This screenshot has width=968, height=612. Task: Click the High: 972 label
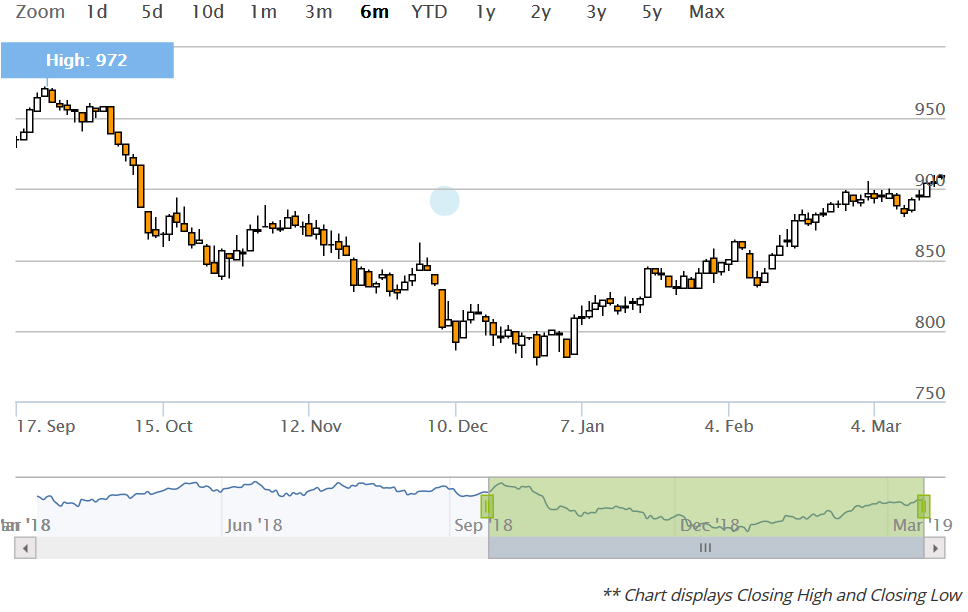point(87,60)
